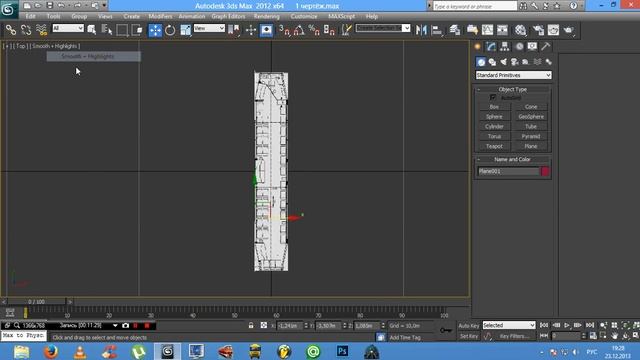Image resolution: width=640 pixels, height=360 pixels.
Task: Open the Manage Layers icon
Action: pyautogui.click(x=455, y=30)
